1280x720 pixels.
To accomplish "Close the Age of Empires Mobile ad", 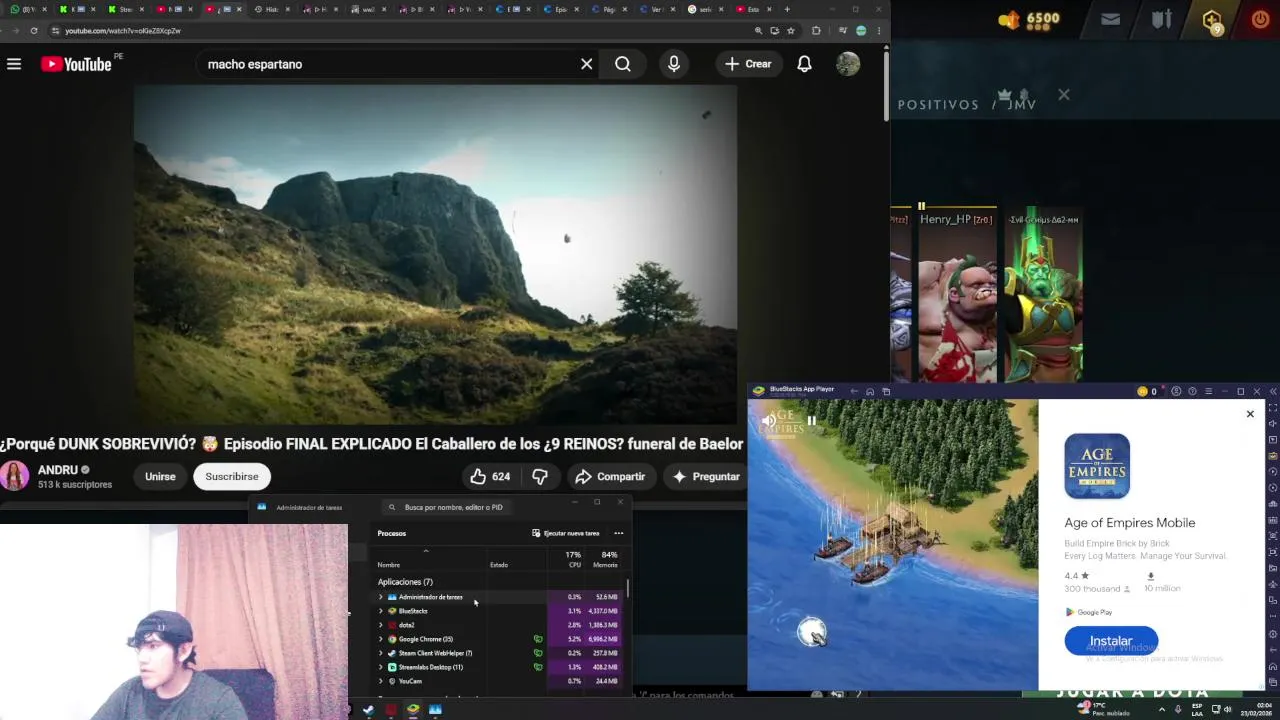I will tap(1250, 414).
